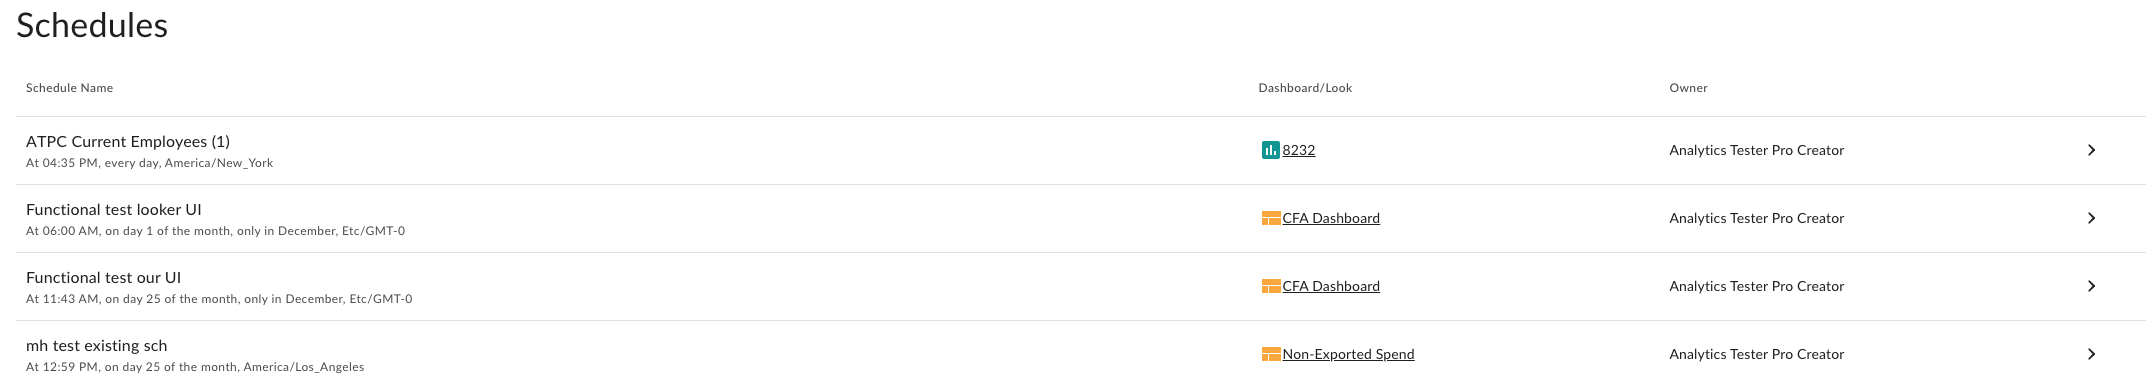This screenshot has width=2146, height=388.
Task: Click the Schedule Name column header
Action: (x=69, y=88)
